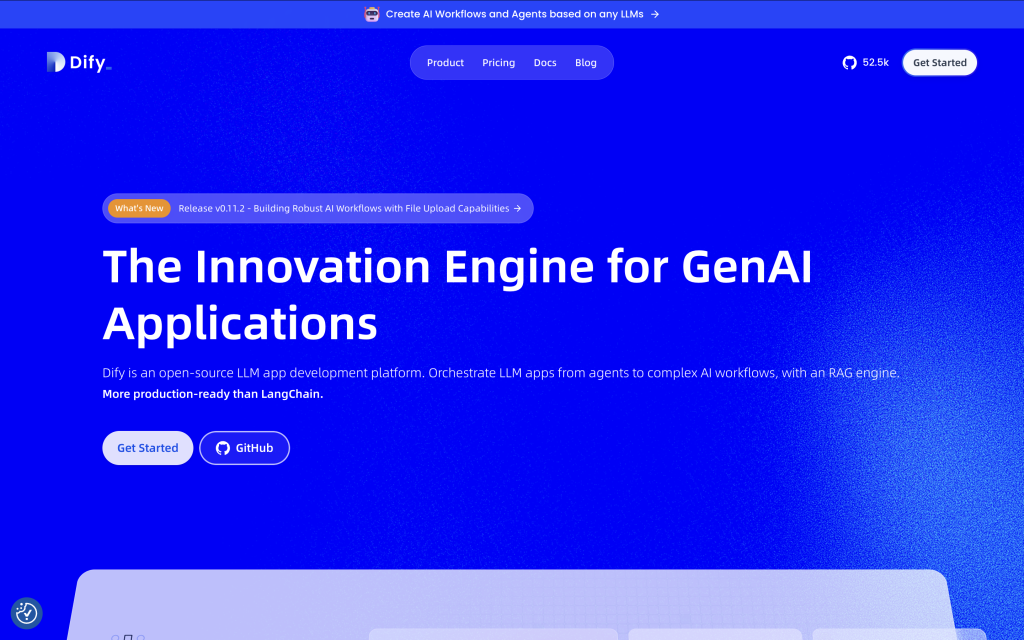Click the arrow next to the release announcement
Viewport: 1024px width, 640px height.
(x=518, y=208)
